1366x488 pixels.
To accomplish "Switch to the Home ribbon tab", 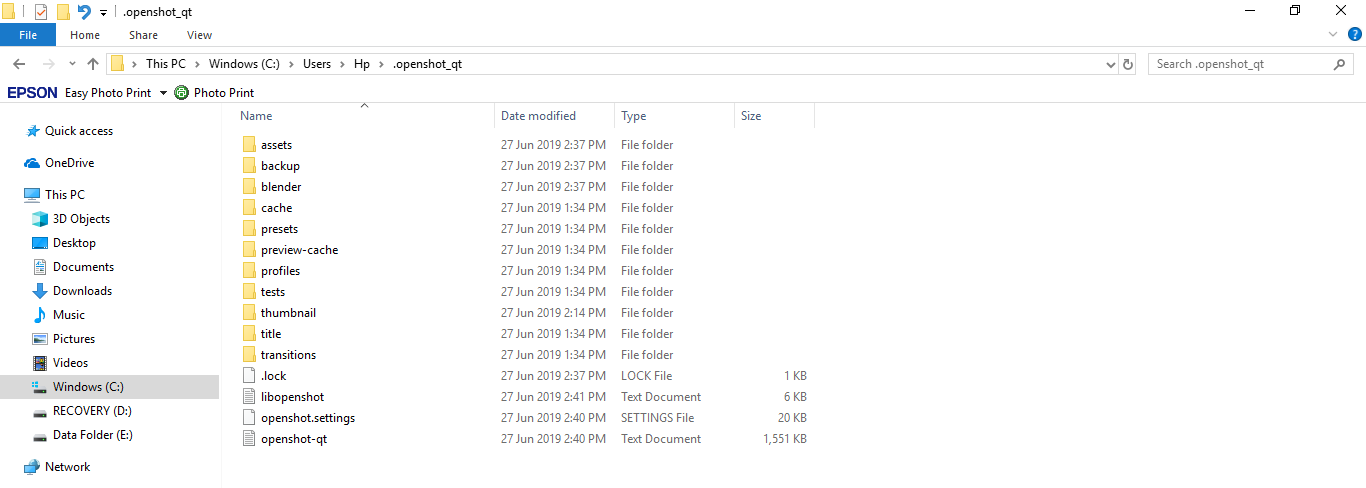I will click(85, 35).
